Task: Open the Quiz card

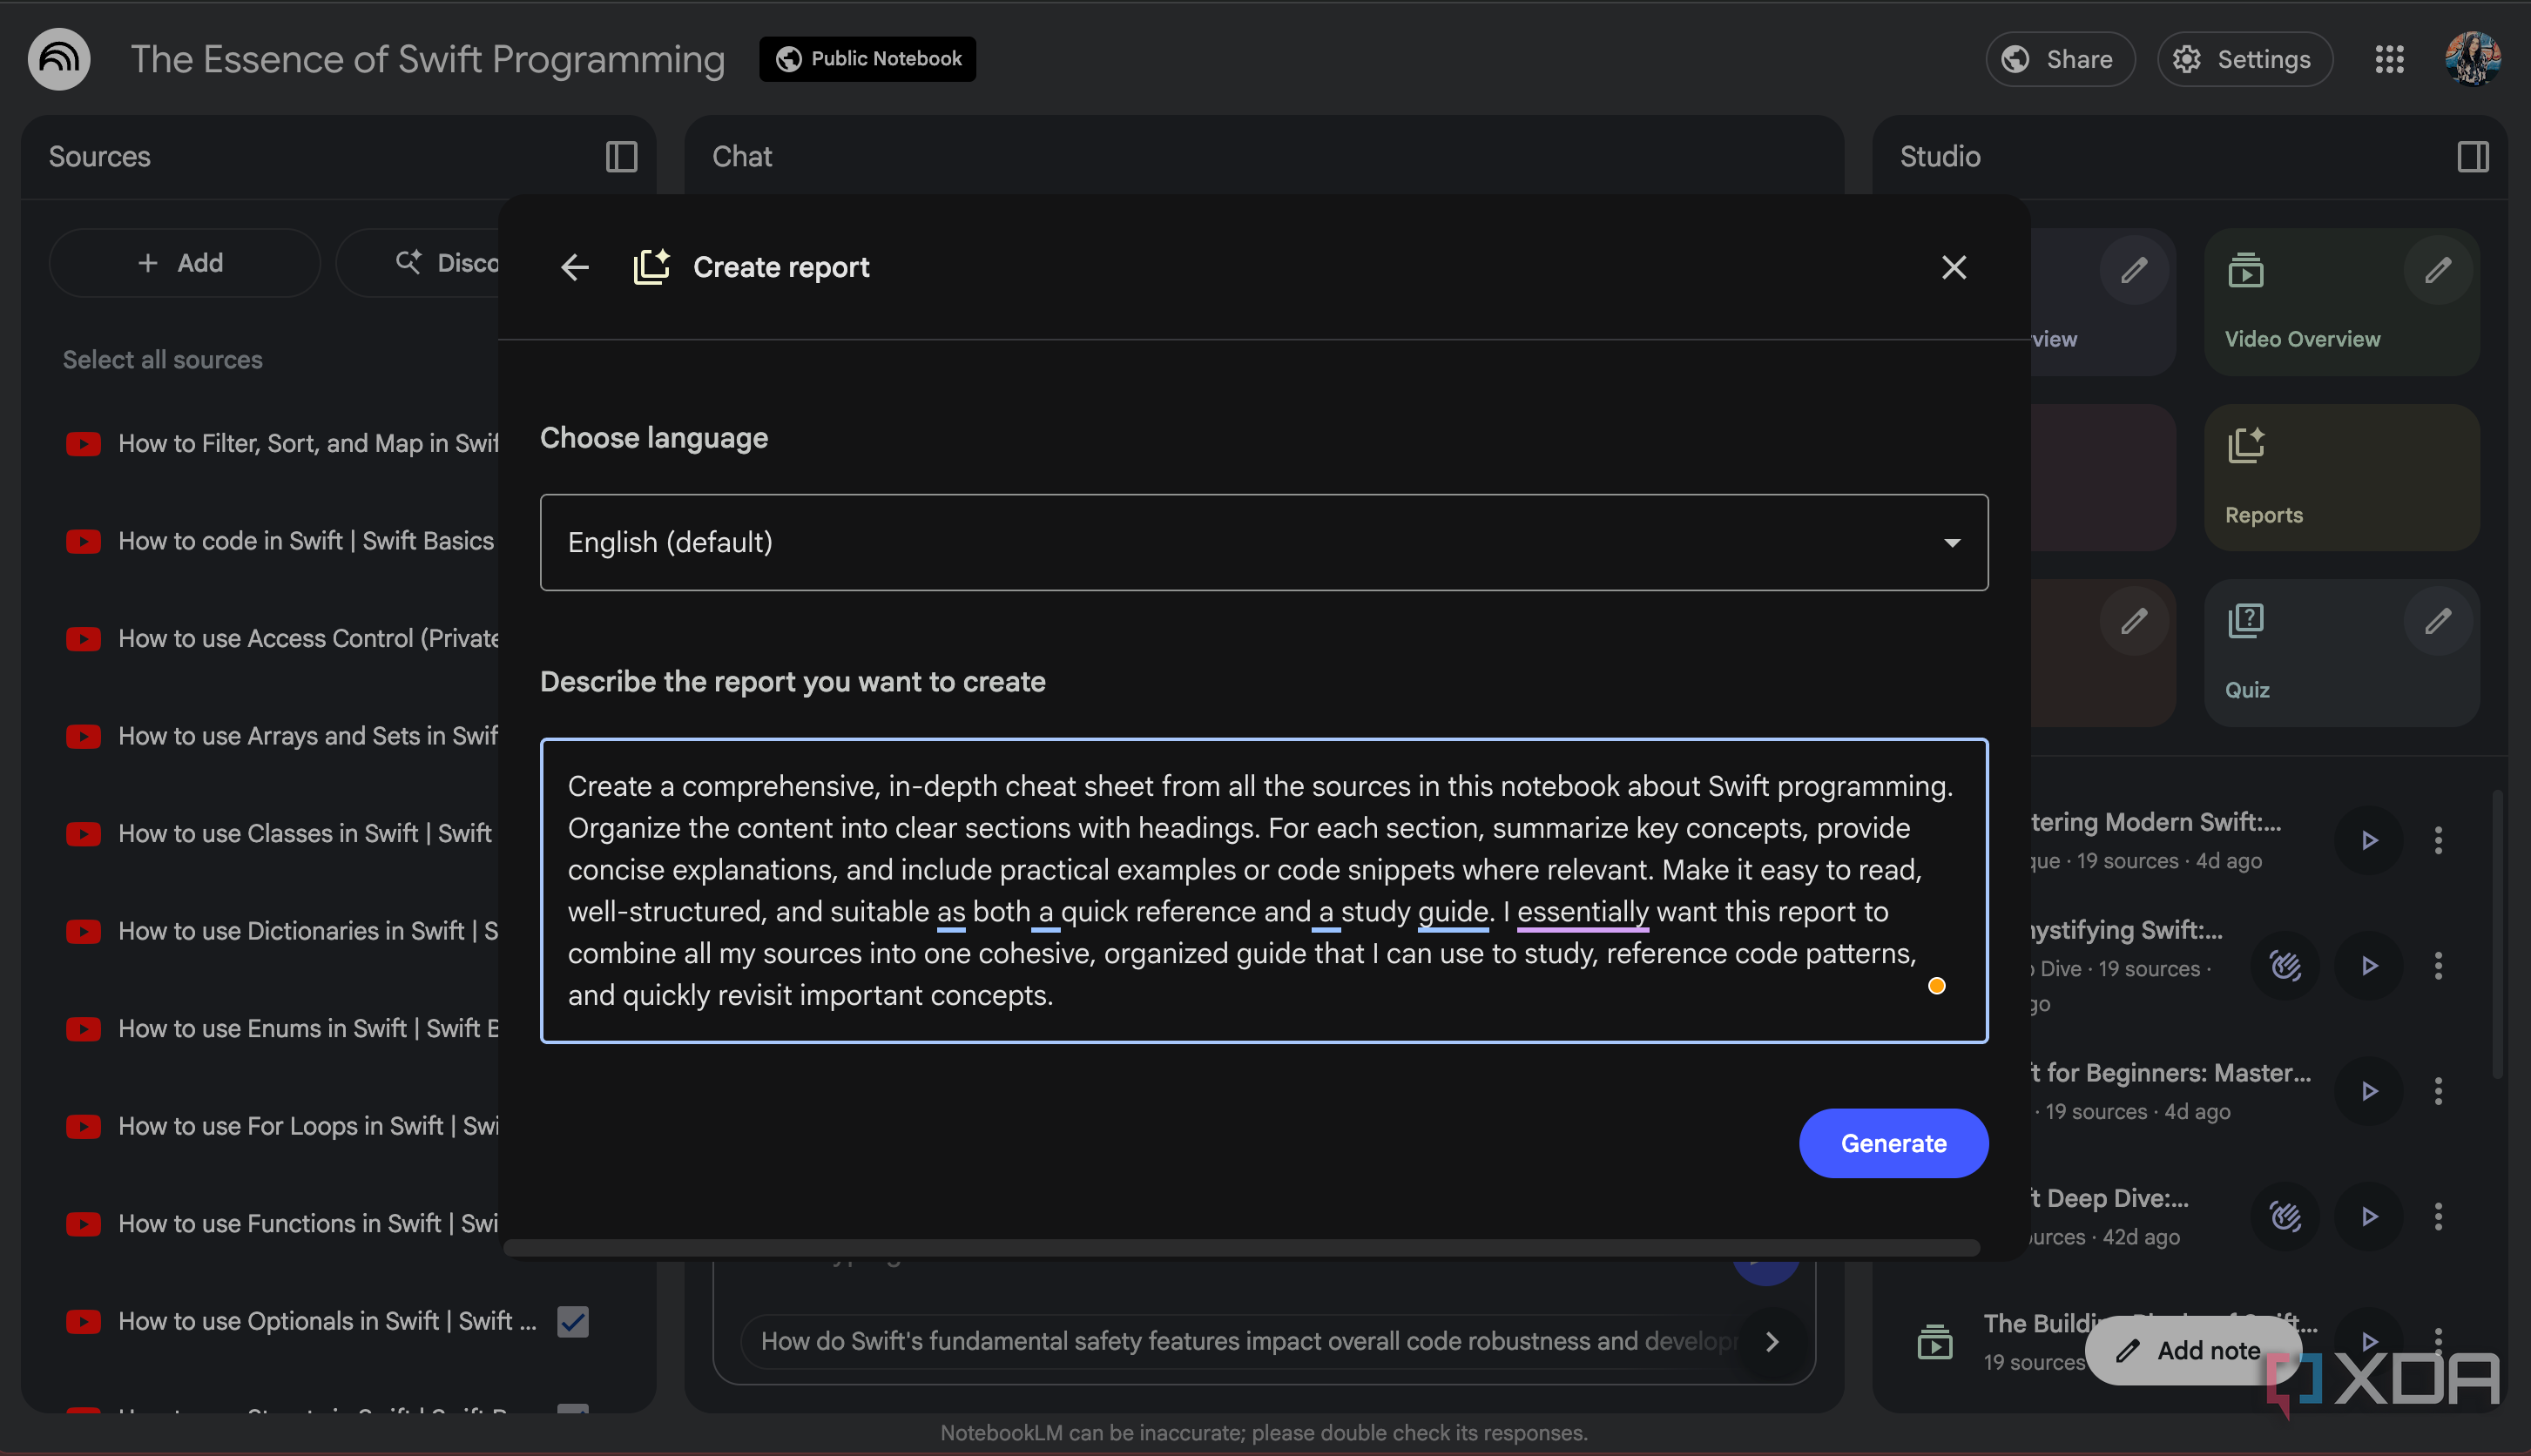Action: (2341, 652)
